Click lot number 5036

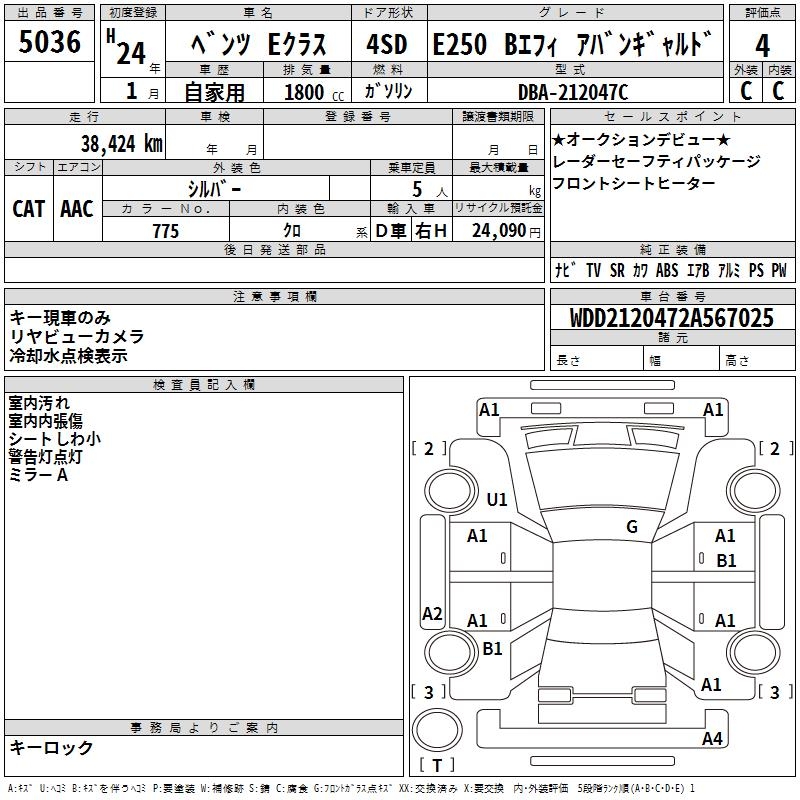pyautogui.click(x=49, y=42)
